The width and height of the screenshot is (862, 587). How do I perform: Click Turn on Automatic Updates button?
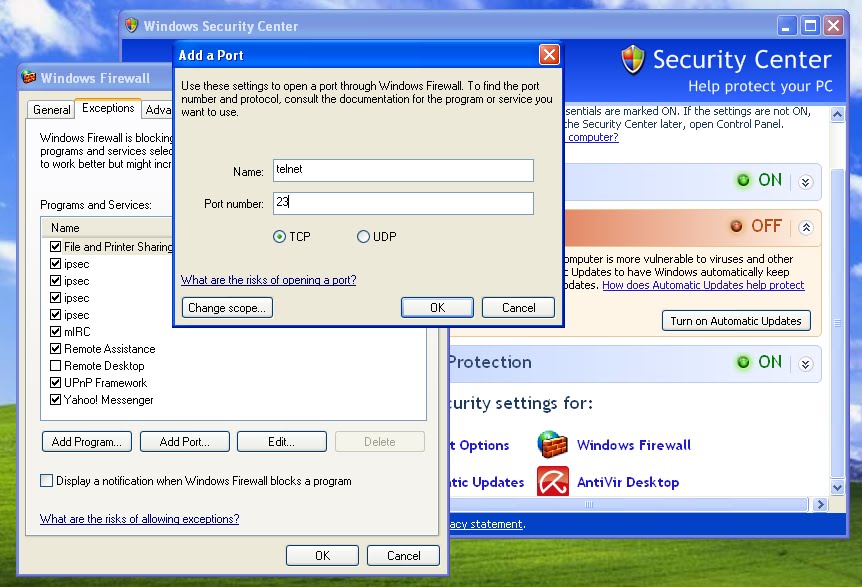coord(736,321)
